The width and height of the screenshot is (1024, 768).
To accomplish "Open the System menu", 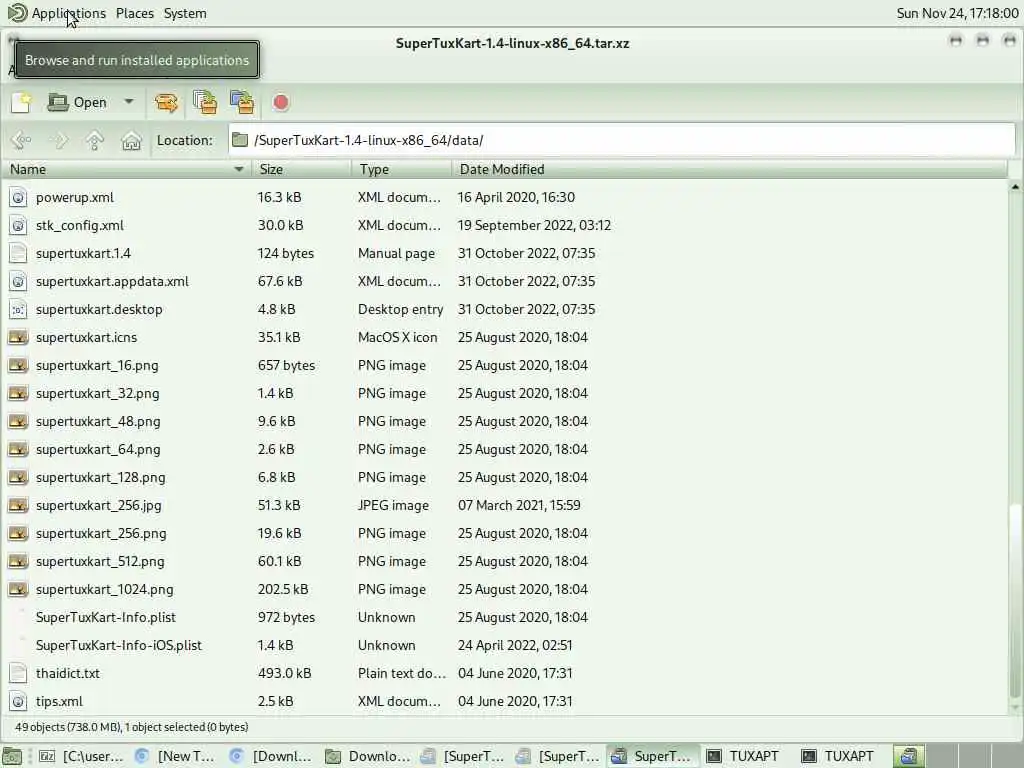I will click(185, 13).
